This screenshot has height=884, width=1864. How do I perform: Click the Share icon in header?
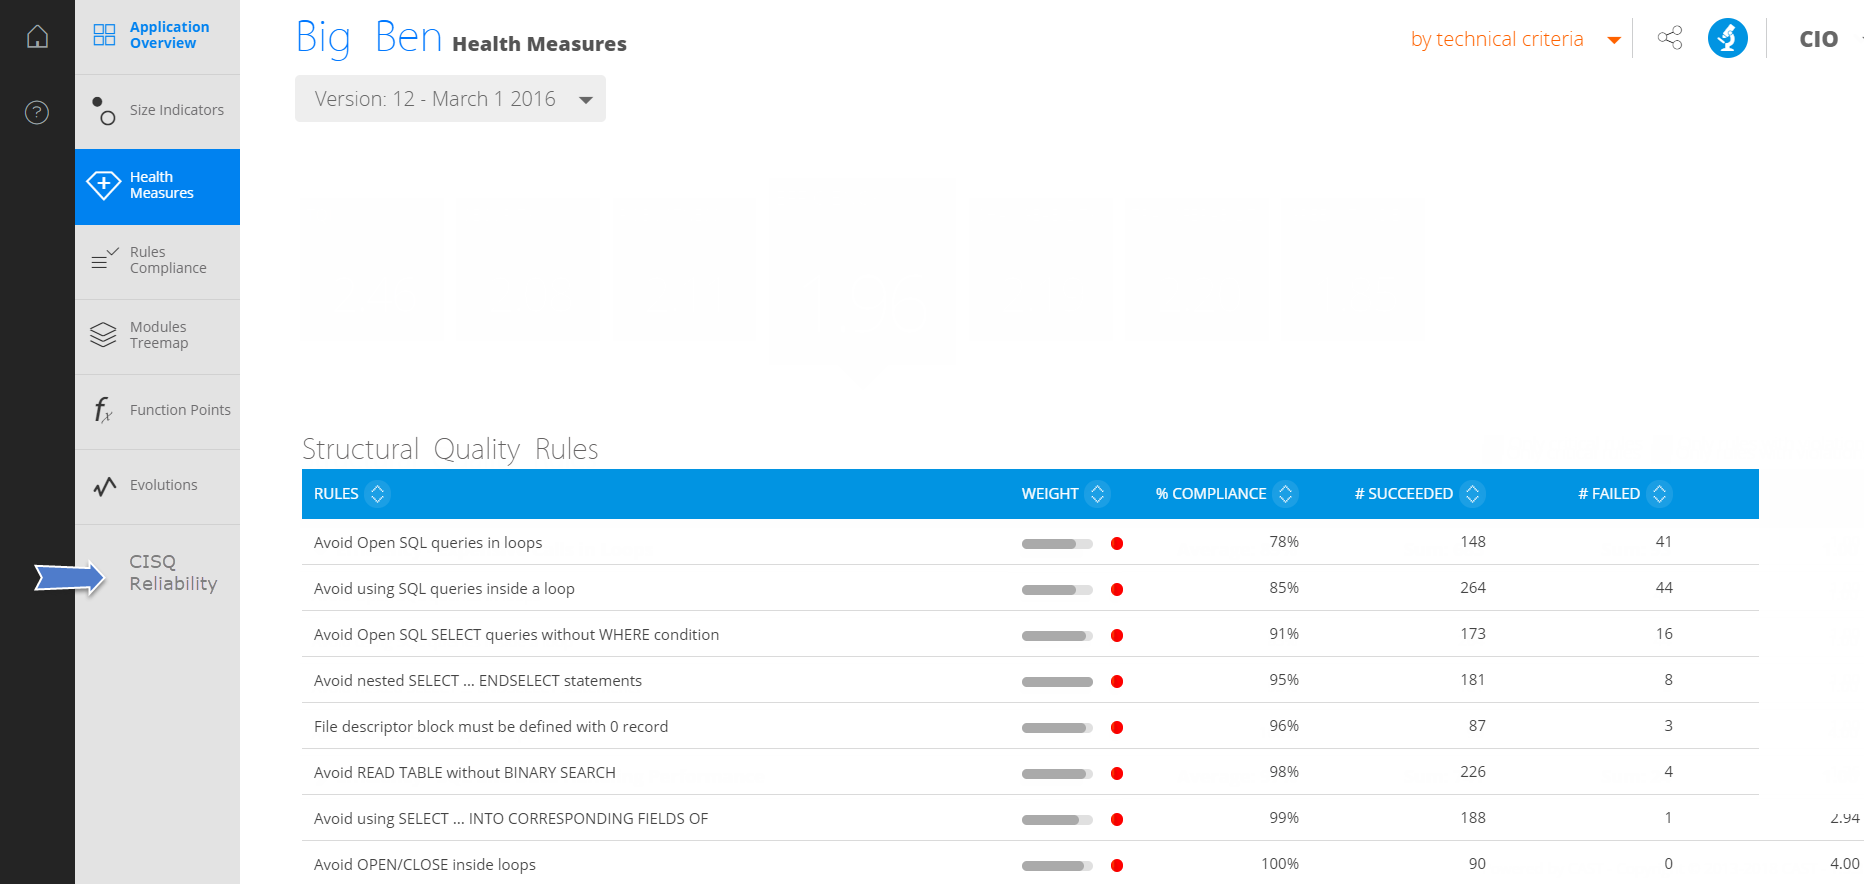click(x=1669, y=38)
